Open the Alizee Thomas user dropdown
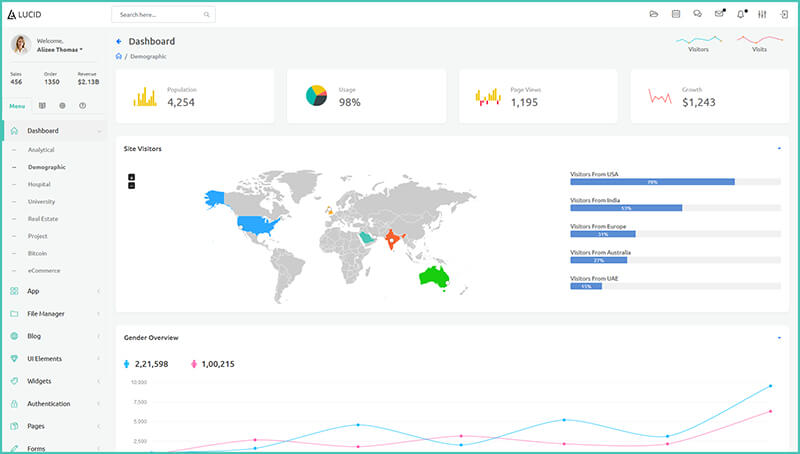 pos(59,49)
